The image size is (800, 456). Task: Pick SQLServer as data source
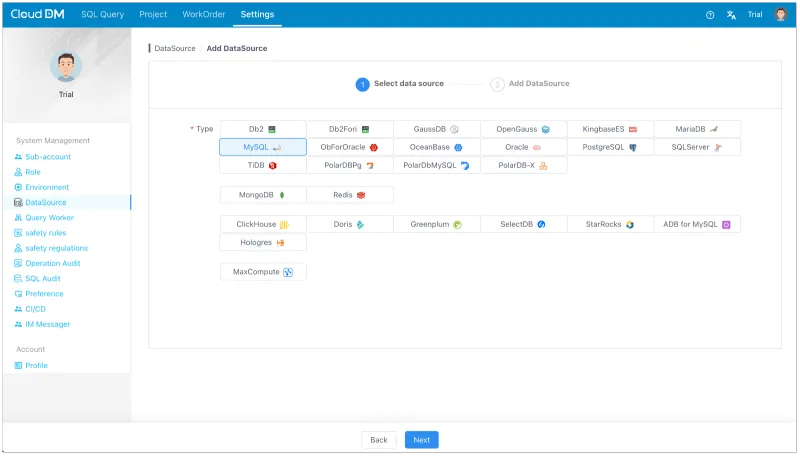697,147
